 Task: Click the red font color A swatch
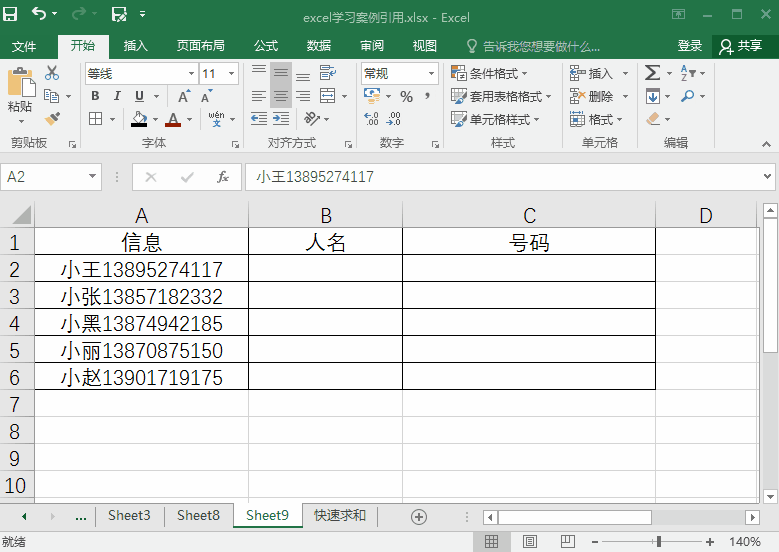click(173, 119)
